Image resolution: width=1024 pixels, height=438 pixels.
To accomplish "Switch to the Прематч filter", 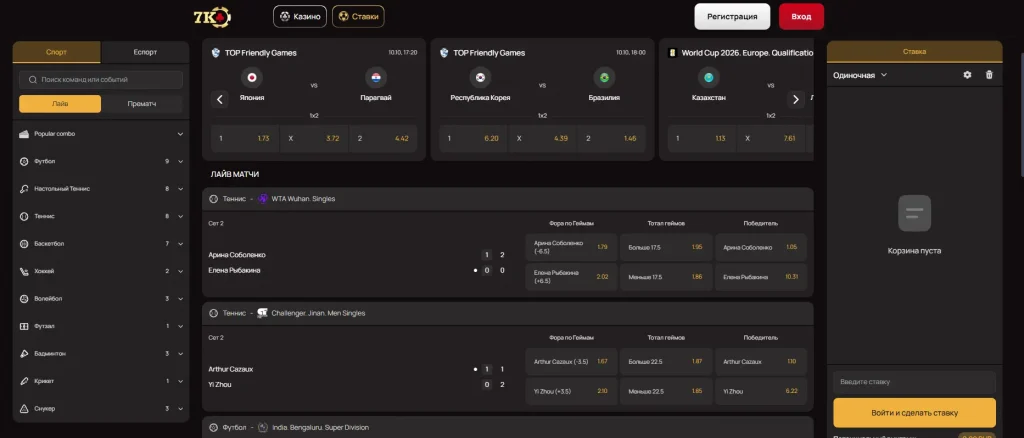I will coord(142,104).
